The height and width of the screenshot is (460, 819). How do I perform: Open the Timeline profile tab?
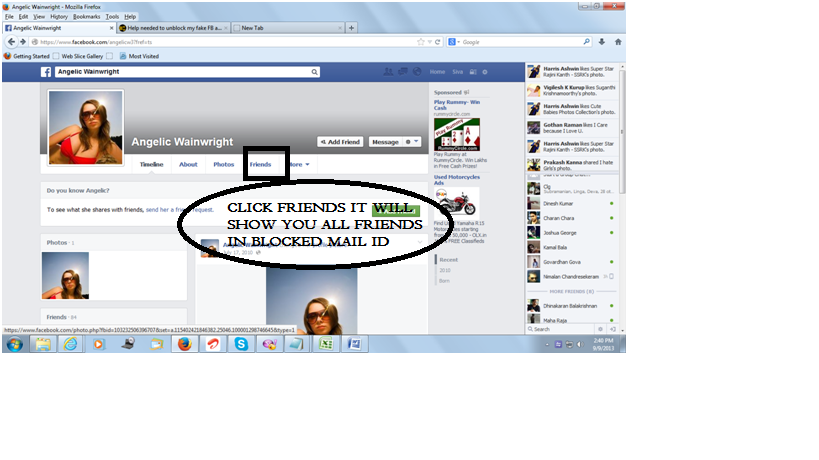[151, 164]
